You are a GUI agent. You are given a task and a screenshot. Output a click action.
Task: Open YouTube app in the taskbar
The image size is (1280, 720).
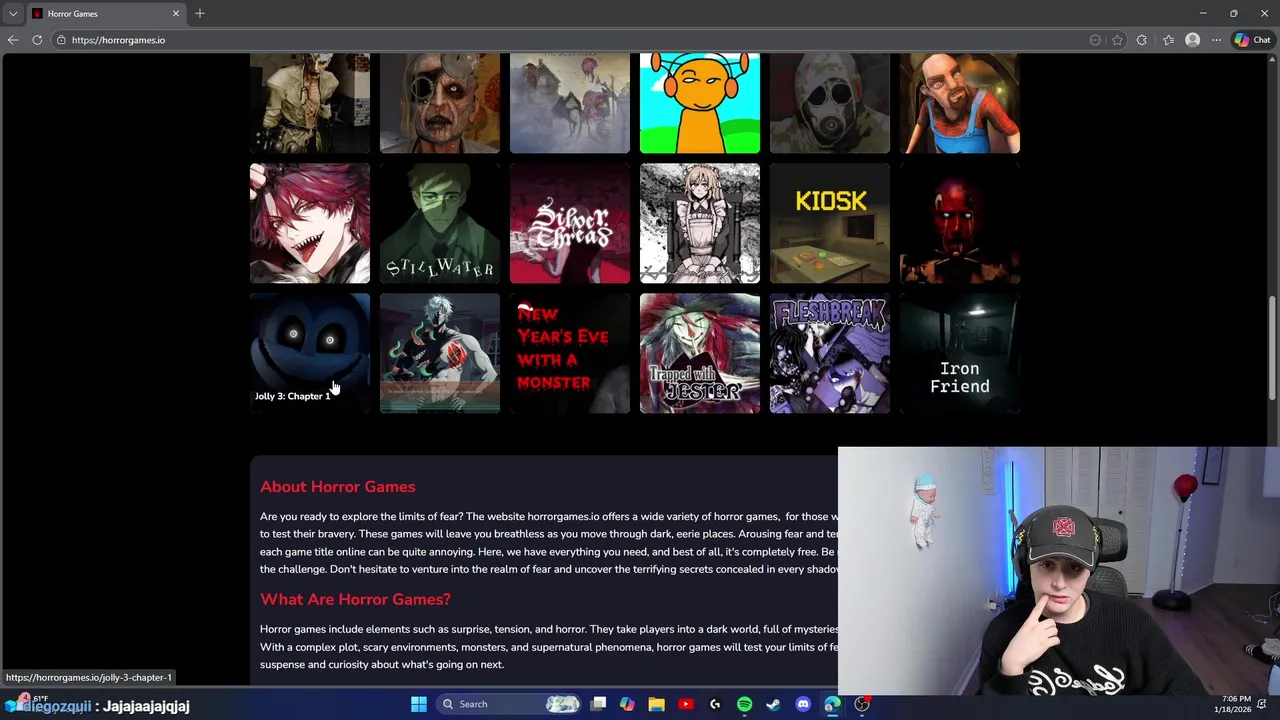[686, 704]
